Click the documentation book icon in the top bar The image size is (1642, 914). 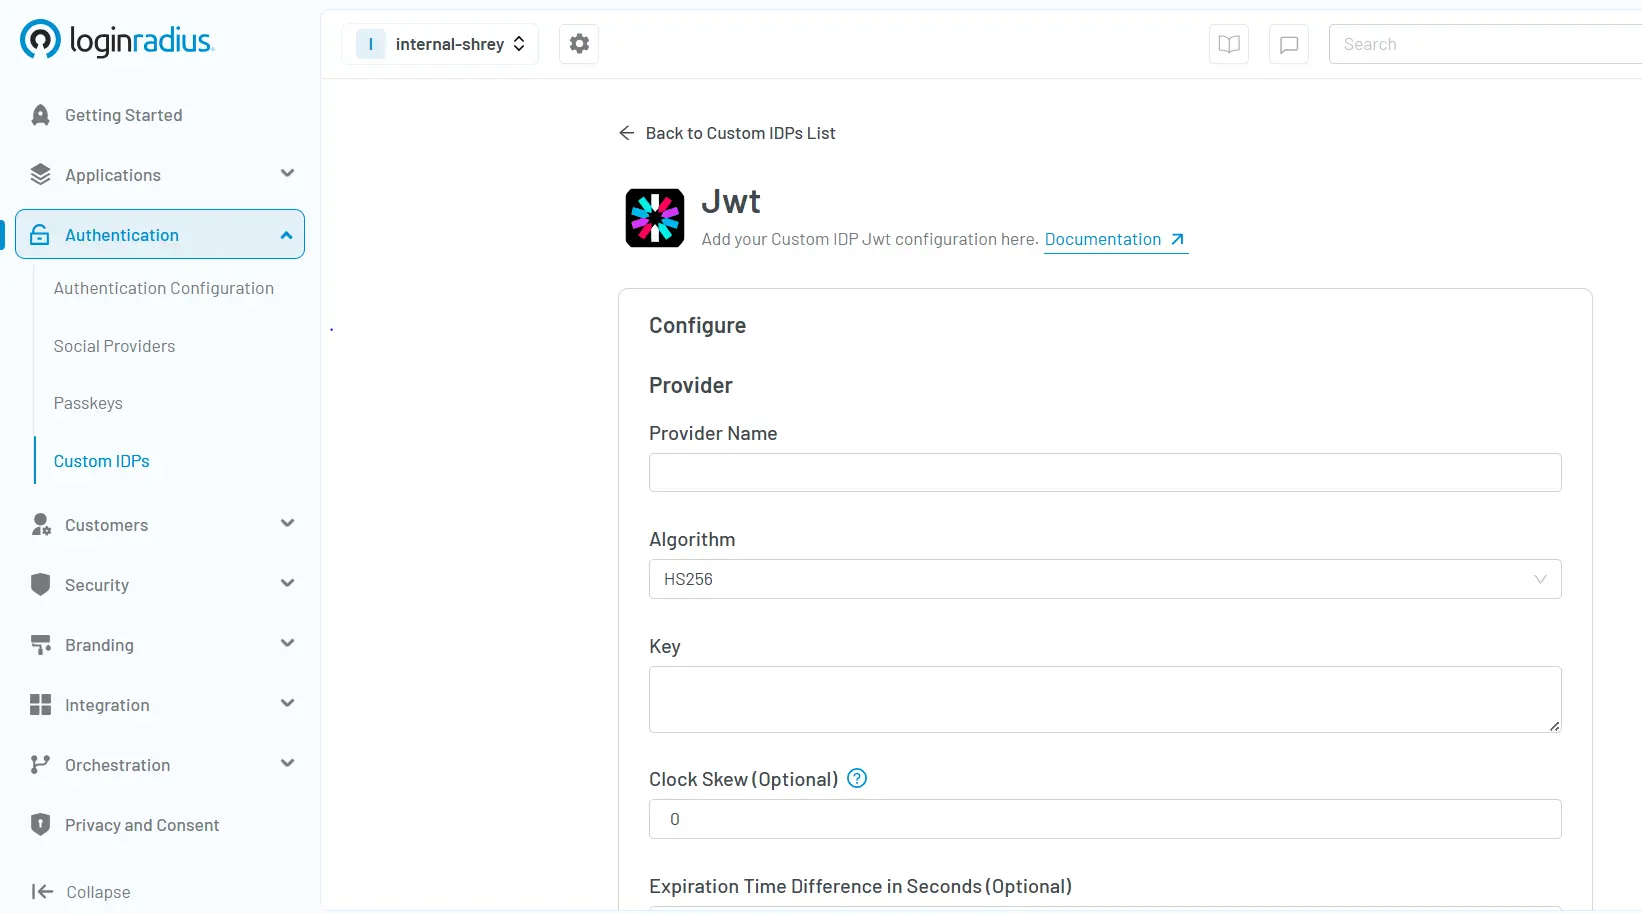click(1228, 43)
